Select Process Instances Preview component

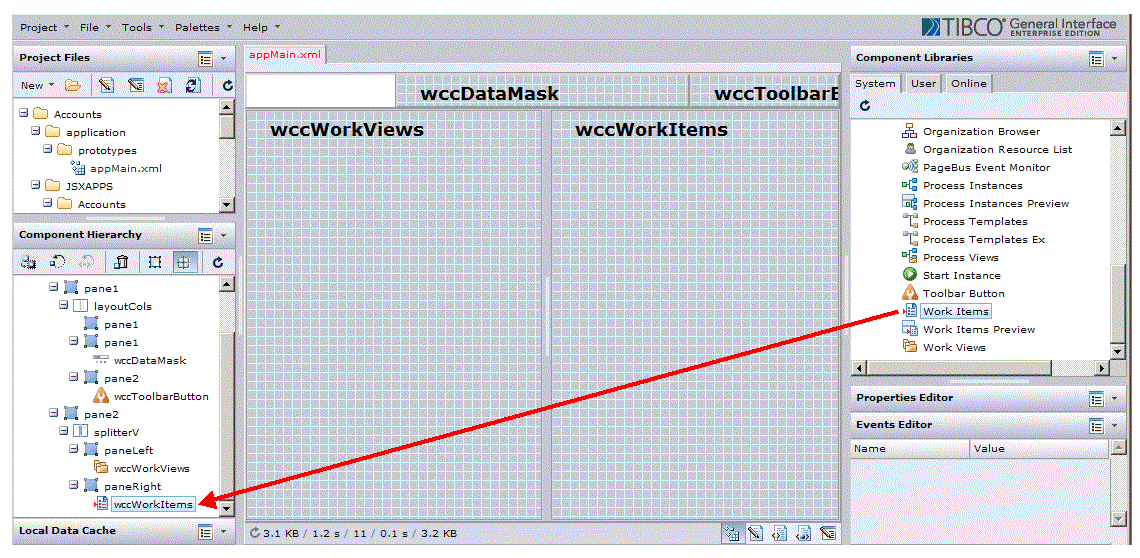996,204
